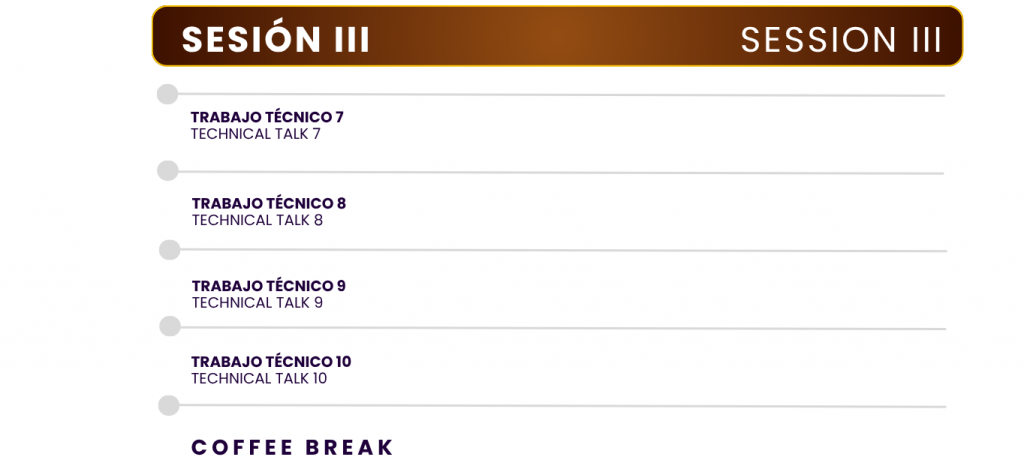Click the COFFEE BREAK label
The height and width of the screenshot is (472, 1024).
[x=293, y=447]
